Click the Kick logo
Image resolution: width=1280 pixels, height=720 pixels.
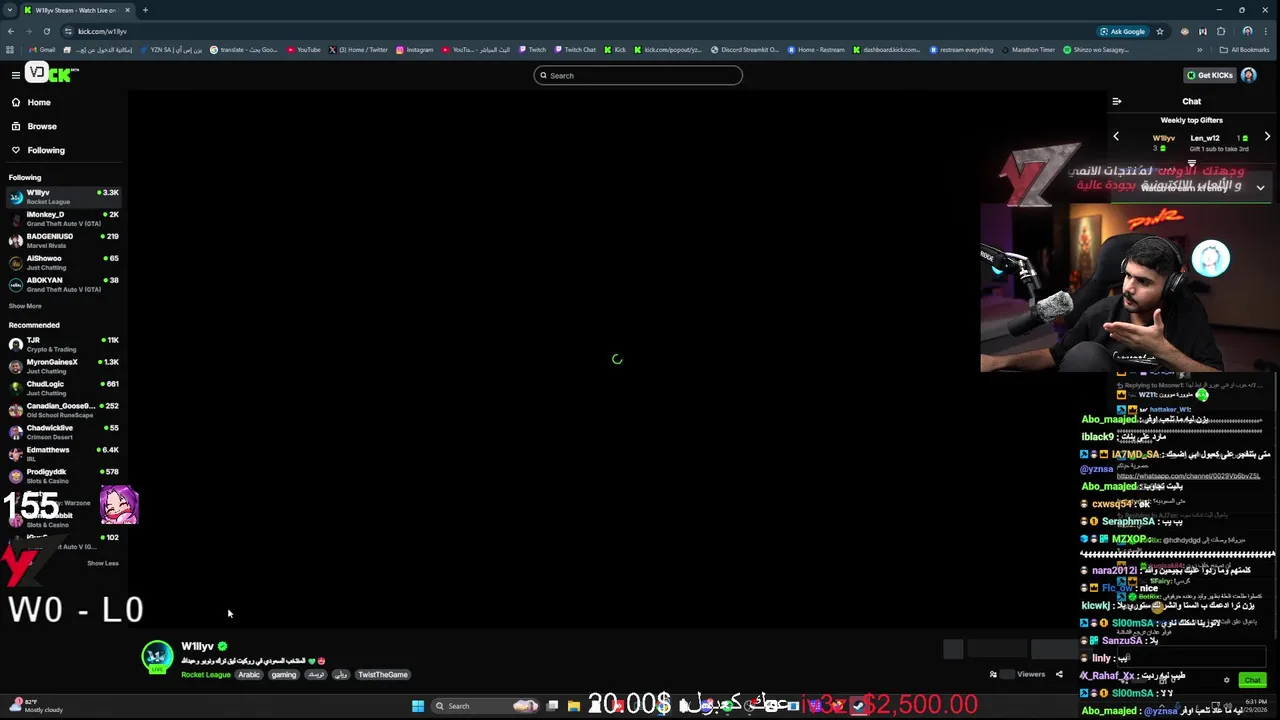[x=52, y=73]
